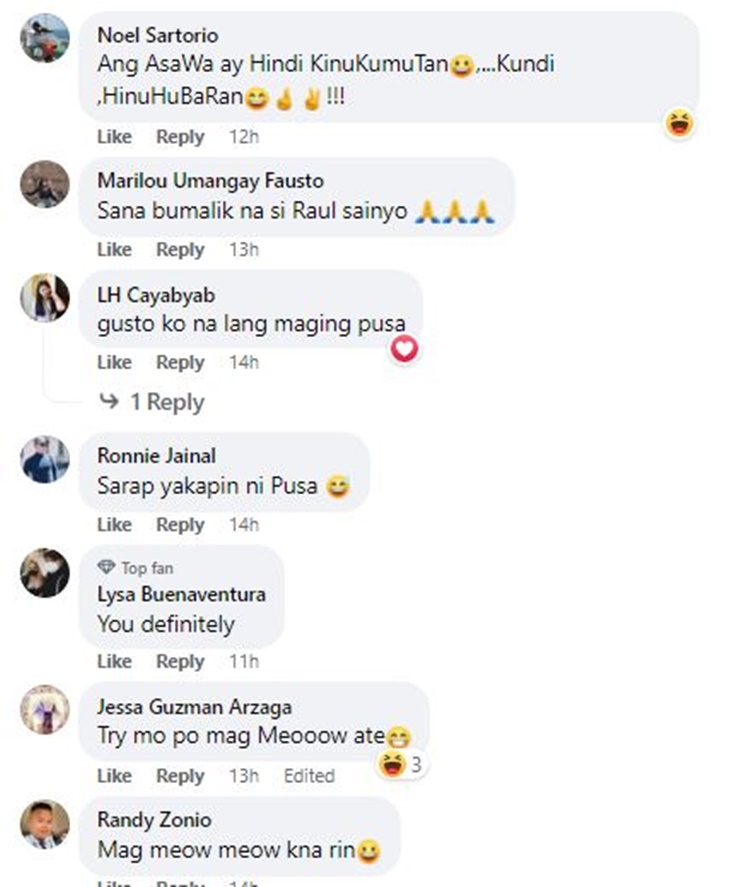
Task: Open the 12h timestamp on Noel's comment
Action: click(244, 136)
